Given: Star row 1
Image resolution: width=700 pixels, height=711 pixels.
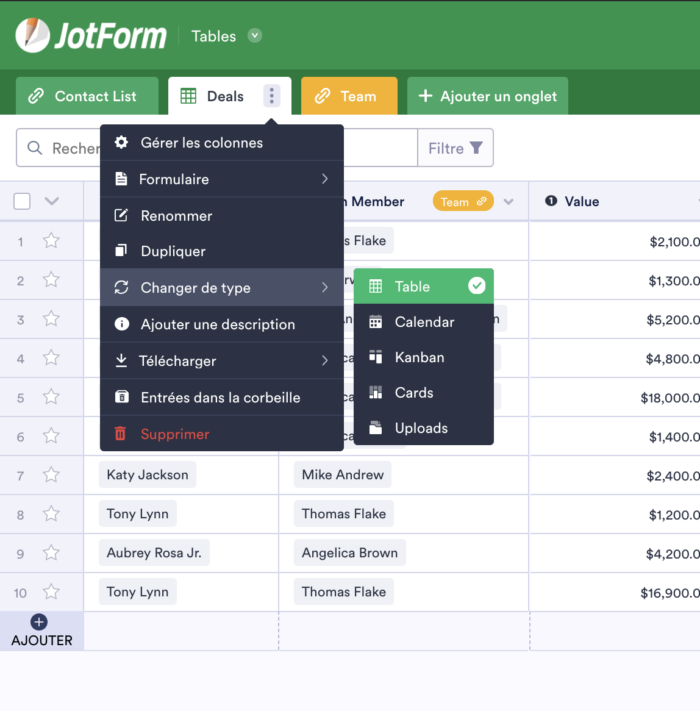Looking at the screenshot, I should 51,240.
